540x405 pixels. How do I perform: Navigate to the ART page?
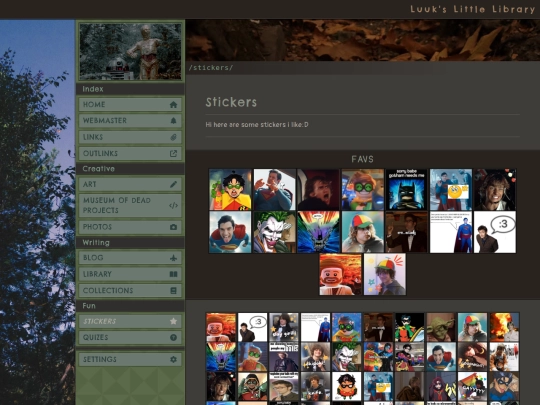130,184
